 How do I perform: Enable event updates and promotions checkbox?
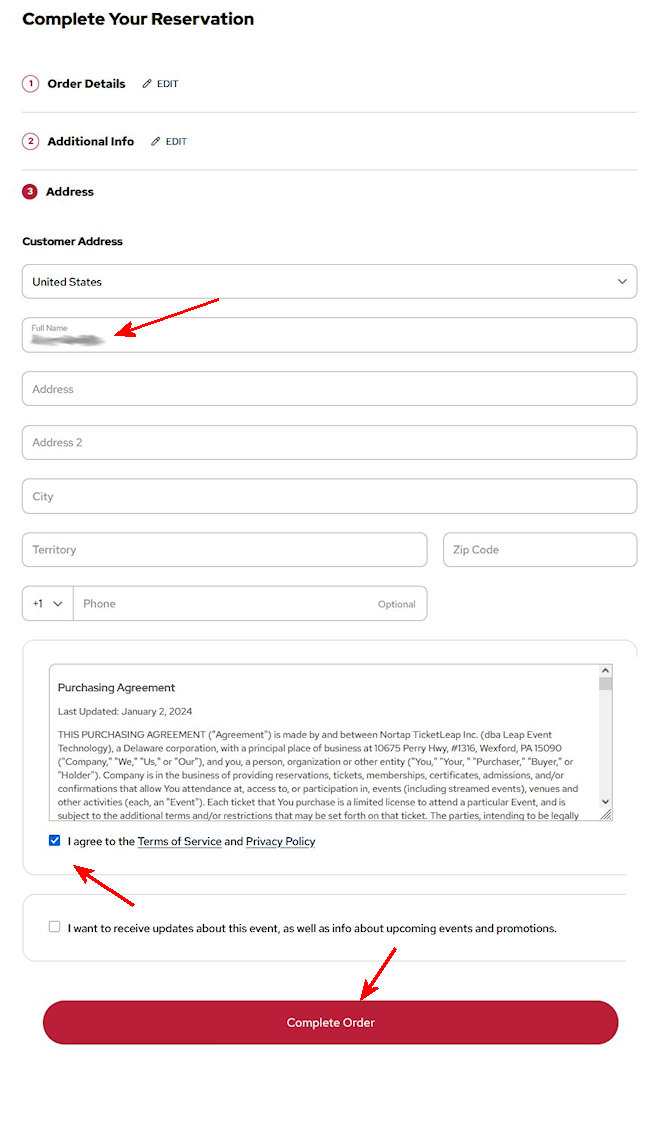click(55, 927)
